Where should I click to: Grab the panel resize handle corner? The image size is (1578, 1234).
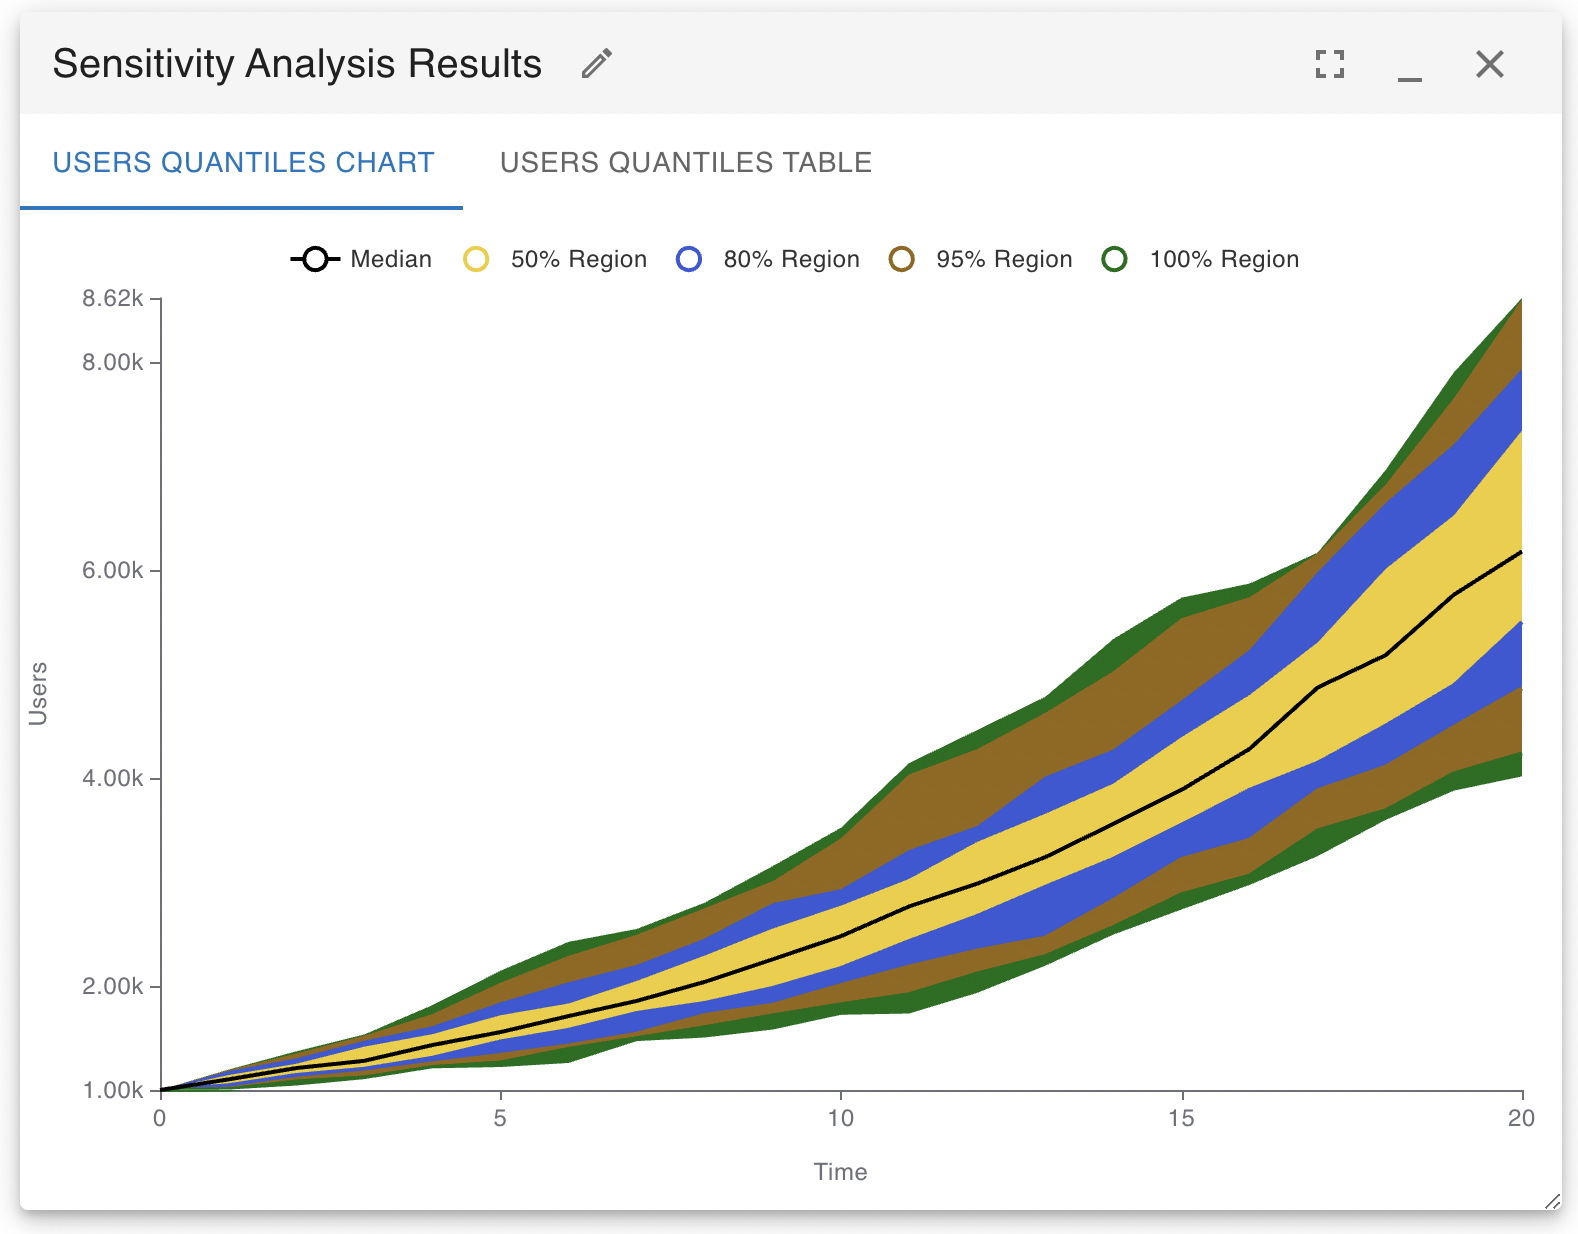coord(1552,1201)
